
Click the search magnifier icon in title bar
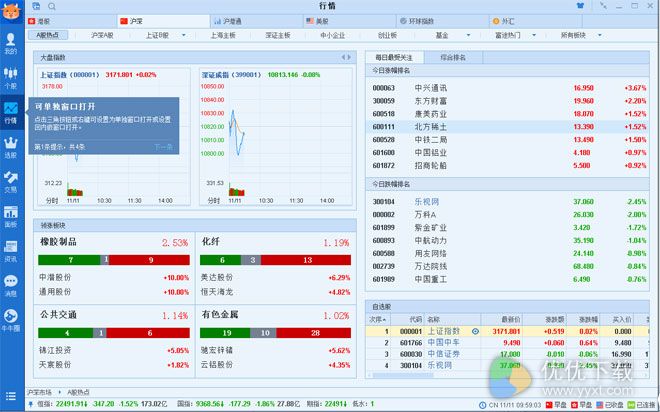click(x=52, y=6)
